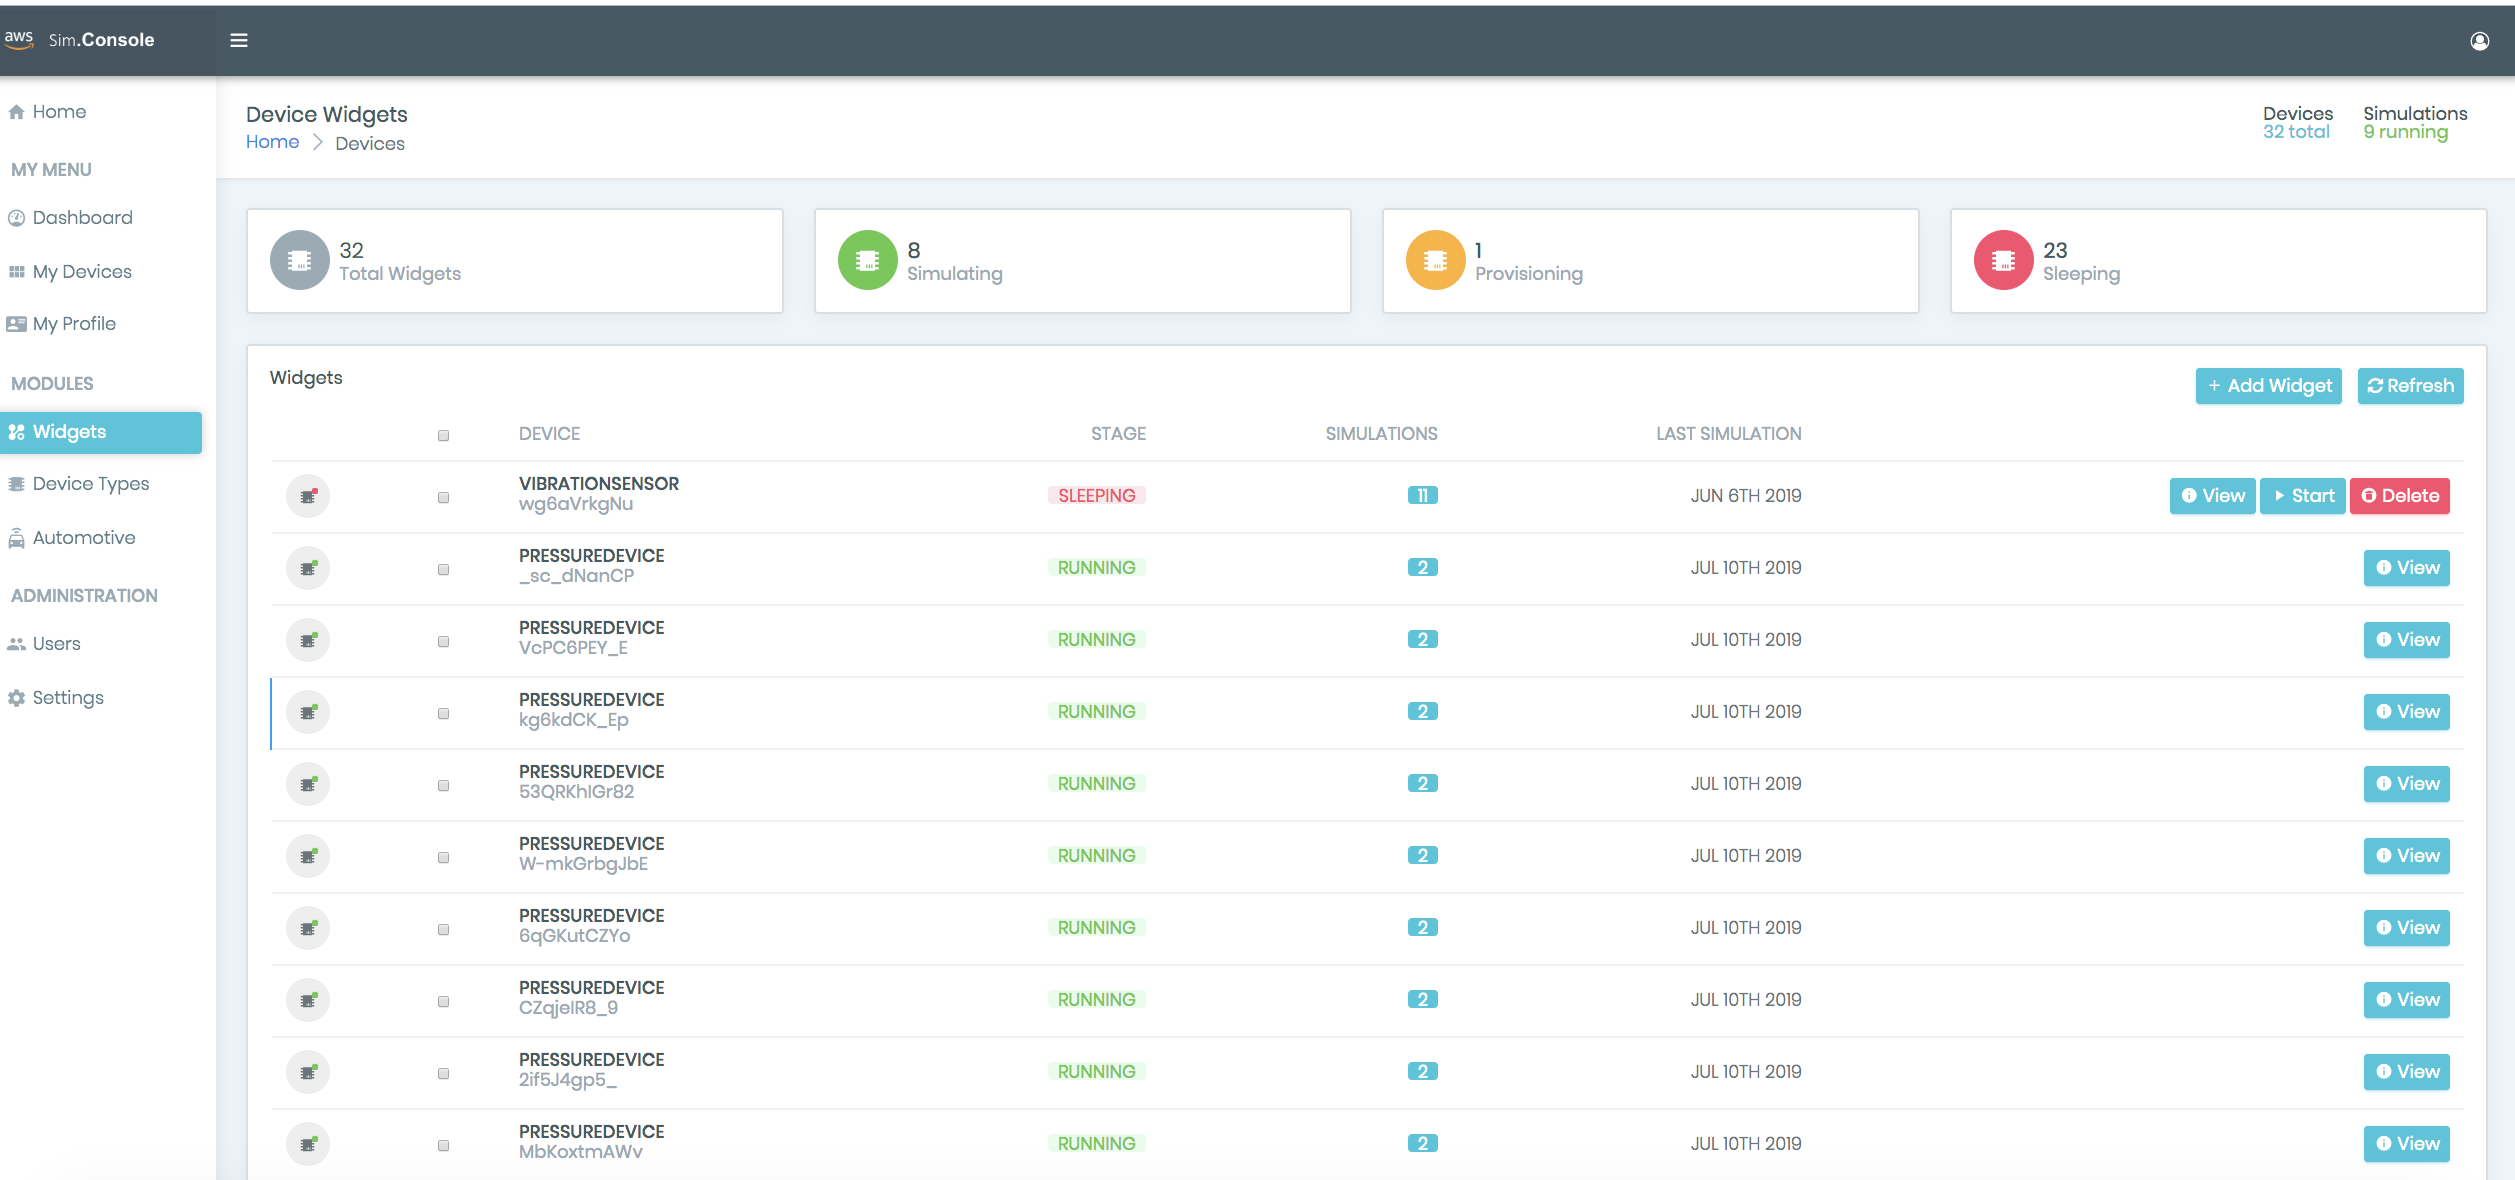Click simulations count badge showing 11
The width and height of the screenshot is (2515, 1180).
(x=1422, y=496)
